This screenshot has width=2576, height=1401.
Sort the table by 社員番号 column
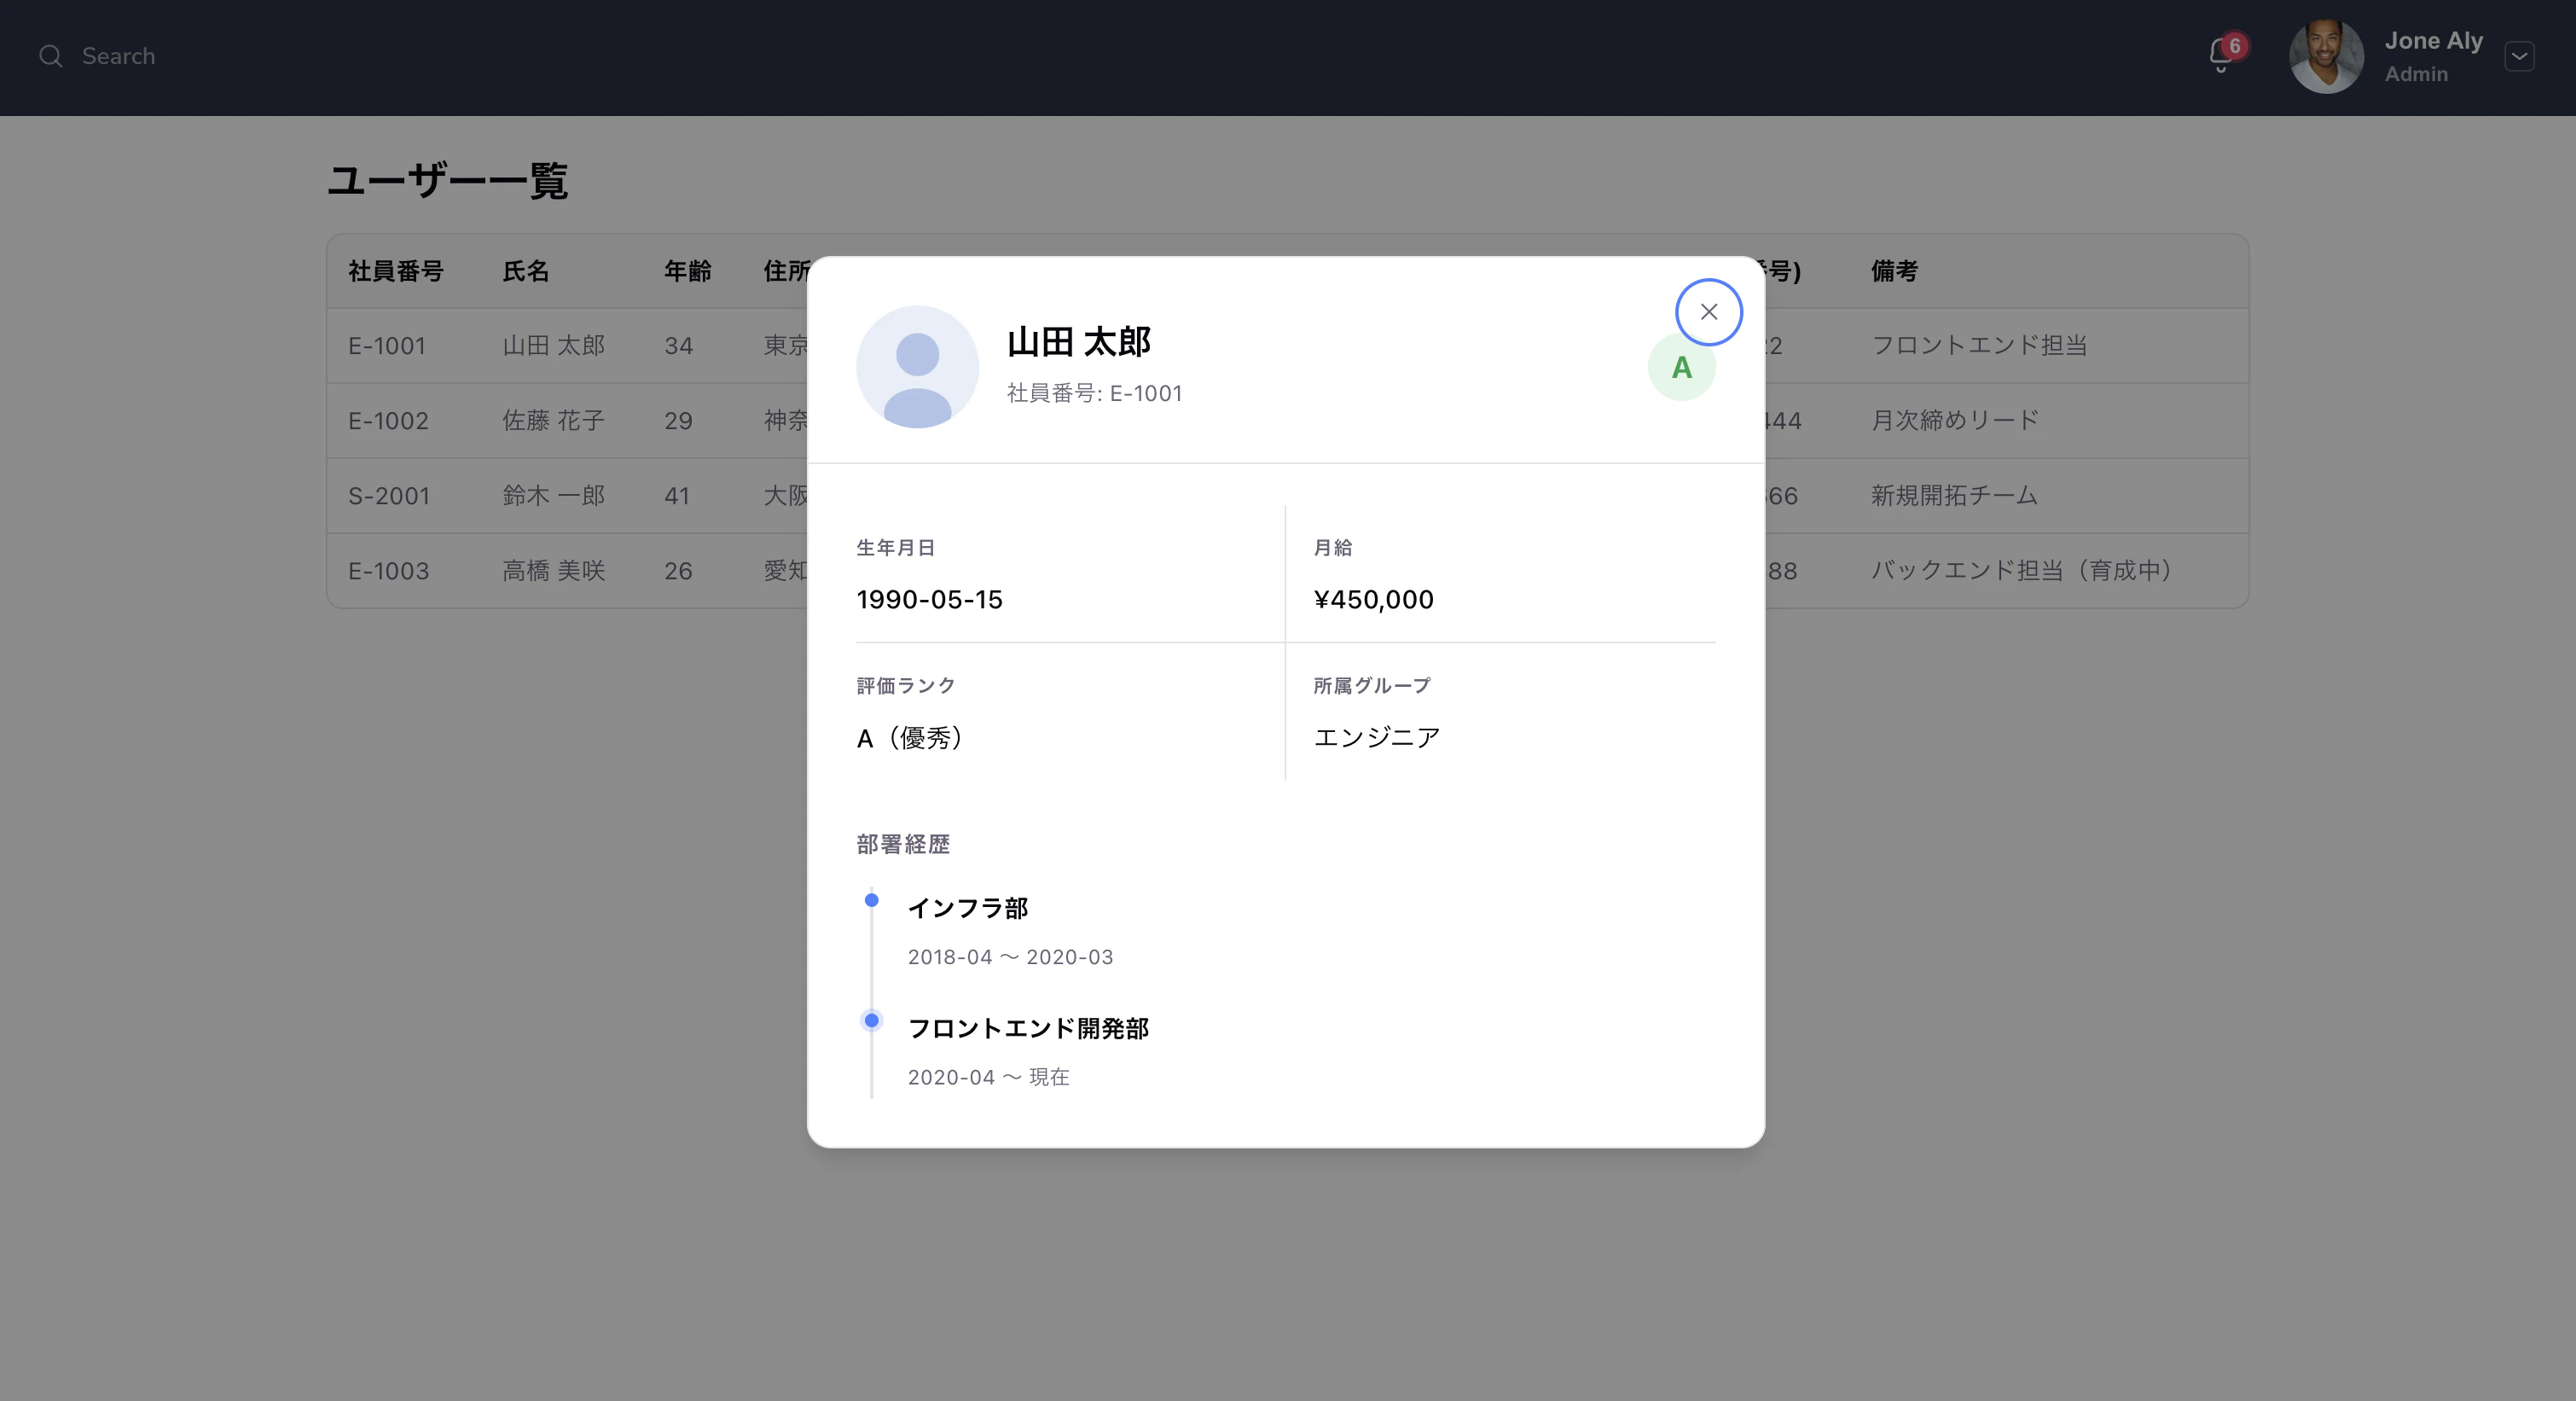point(397,271)
